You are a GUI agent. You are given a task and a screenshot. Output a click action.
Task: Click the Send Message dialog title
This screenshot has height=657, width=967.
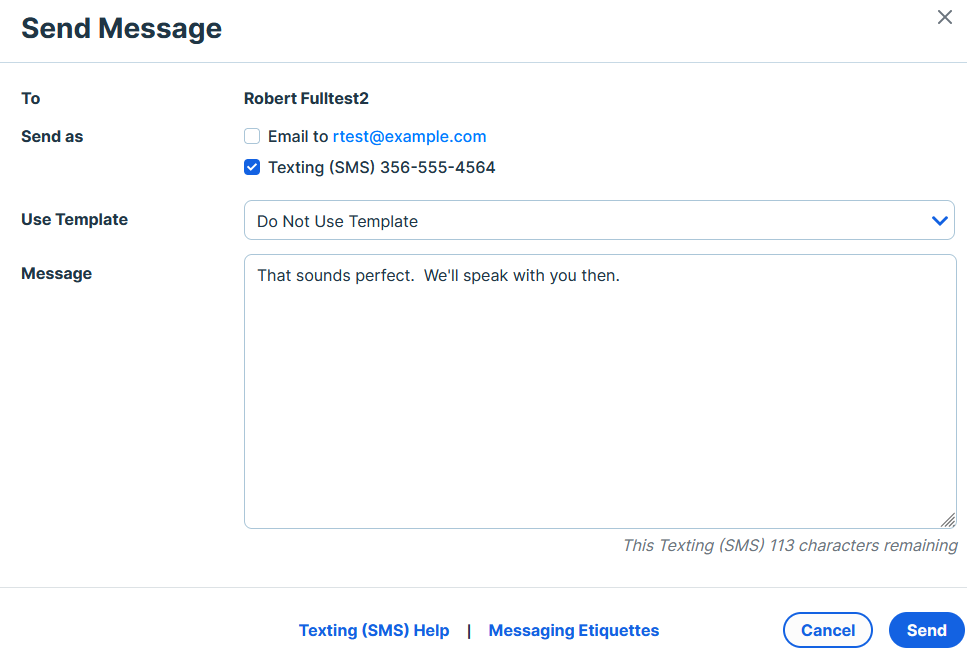[x=121, y=28]
